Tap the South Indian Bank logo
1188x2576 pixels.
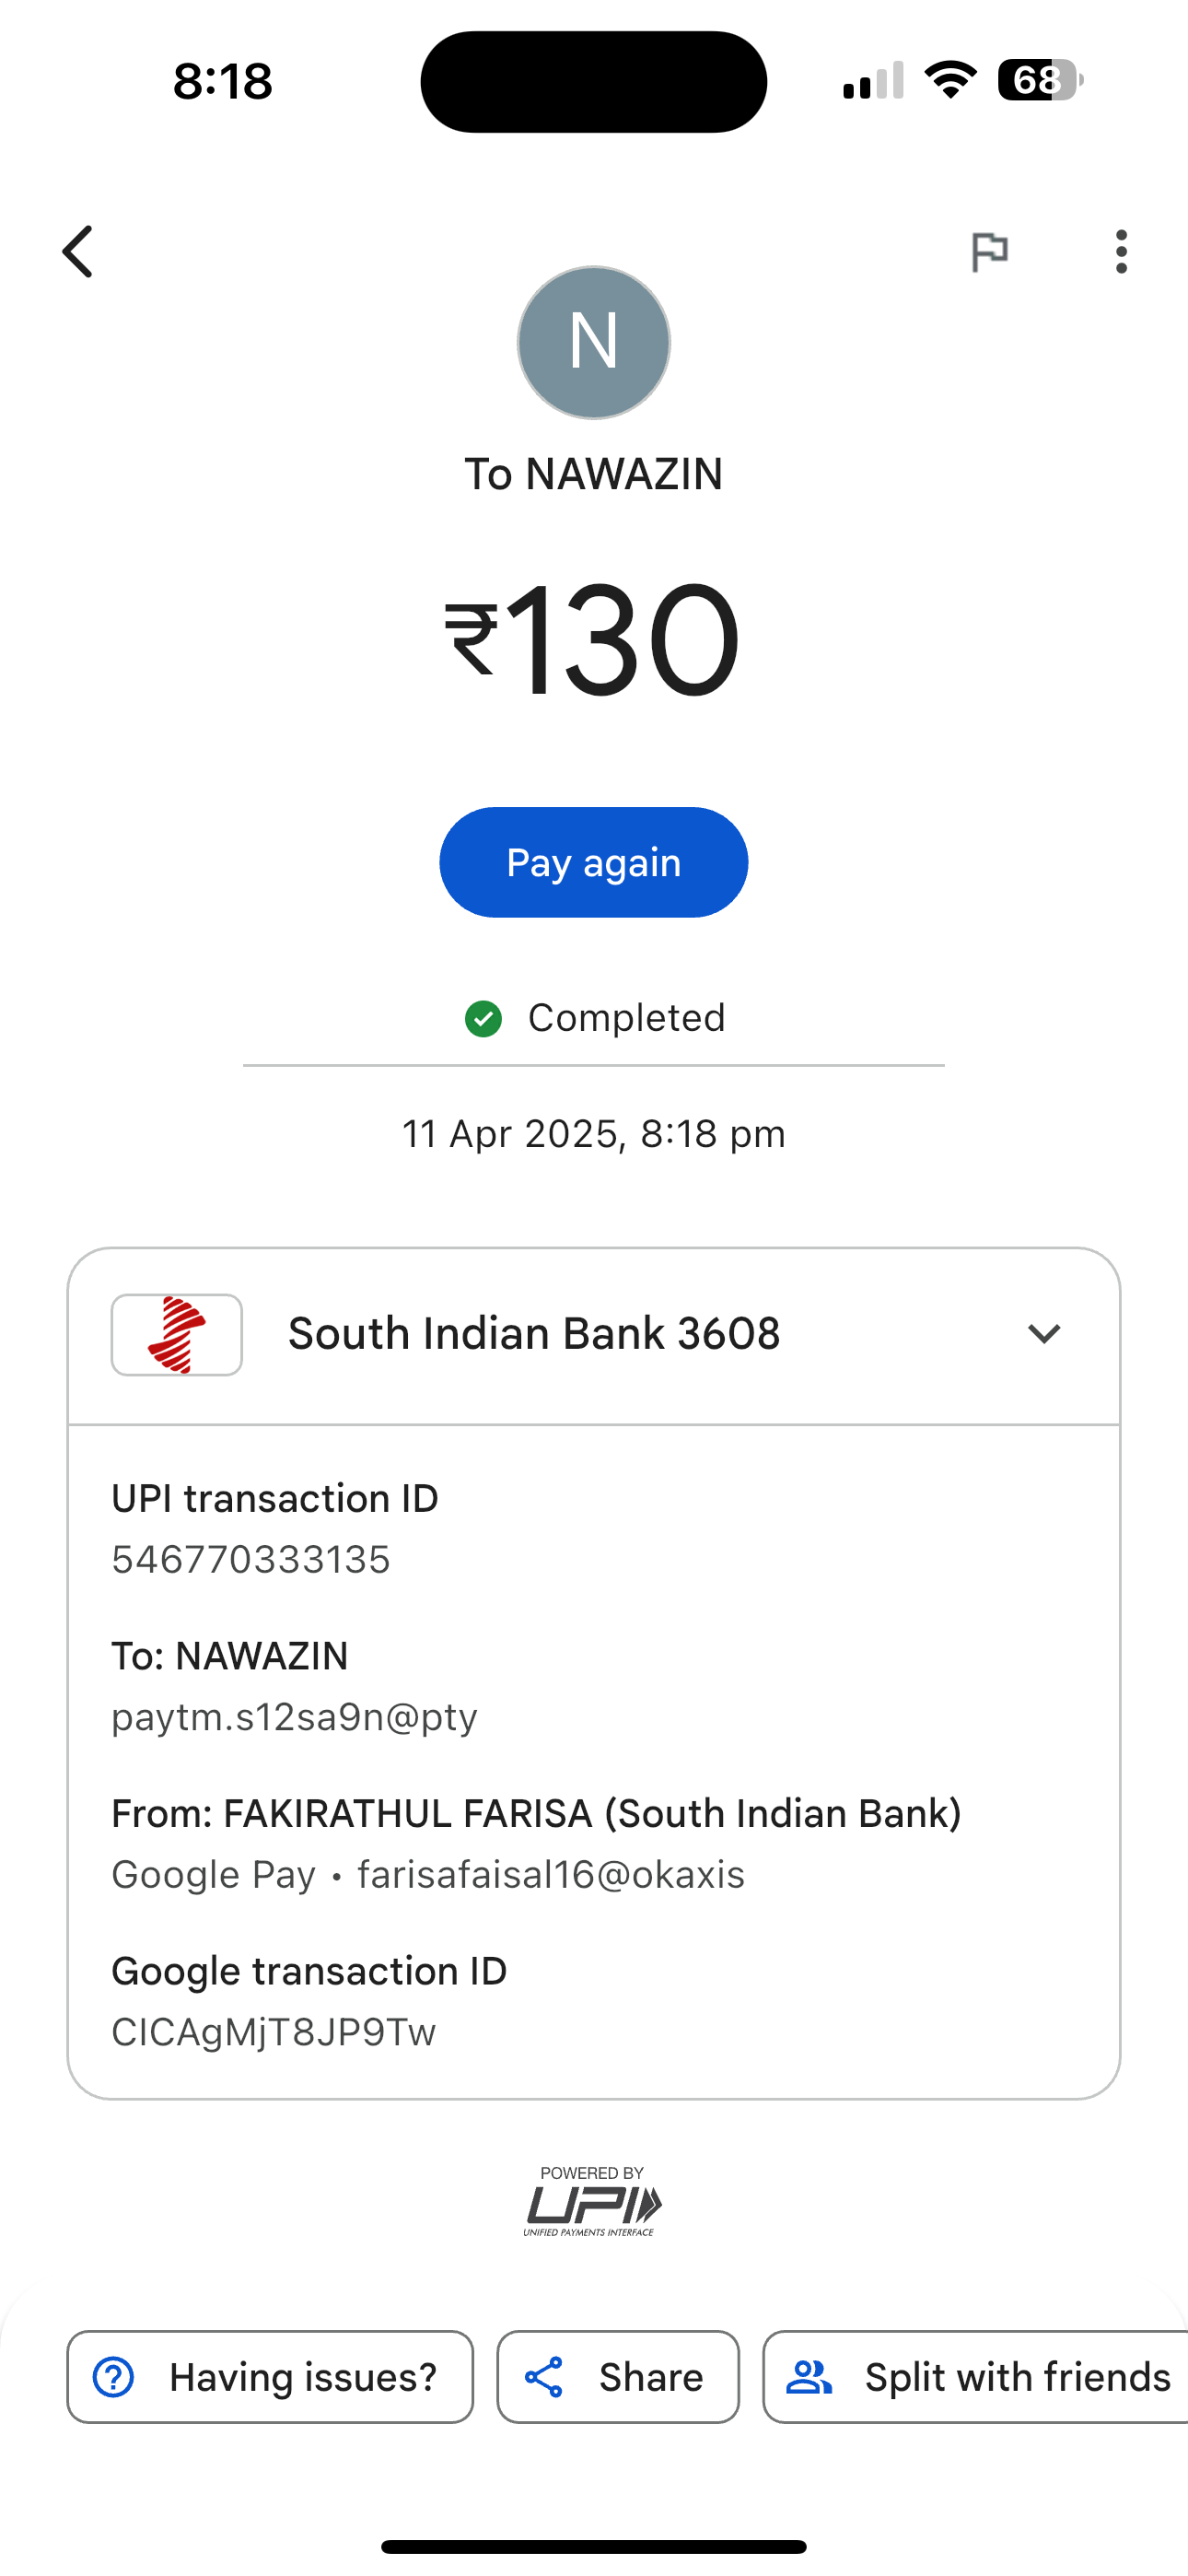pos(177,1335)
